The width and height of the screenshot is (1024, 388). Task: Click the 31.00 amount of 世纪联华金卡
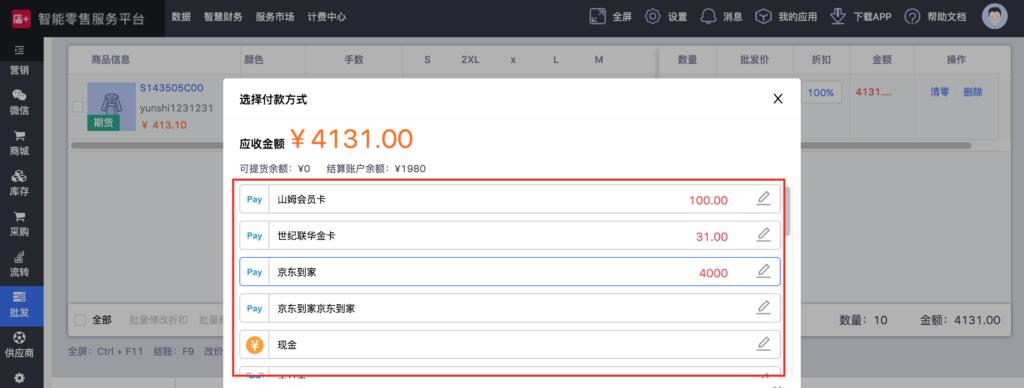[x=711, y=237]
